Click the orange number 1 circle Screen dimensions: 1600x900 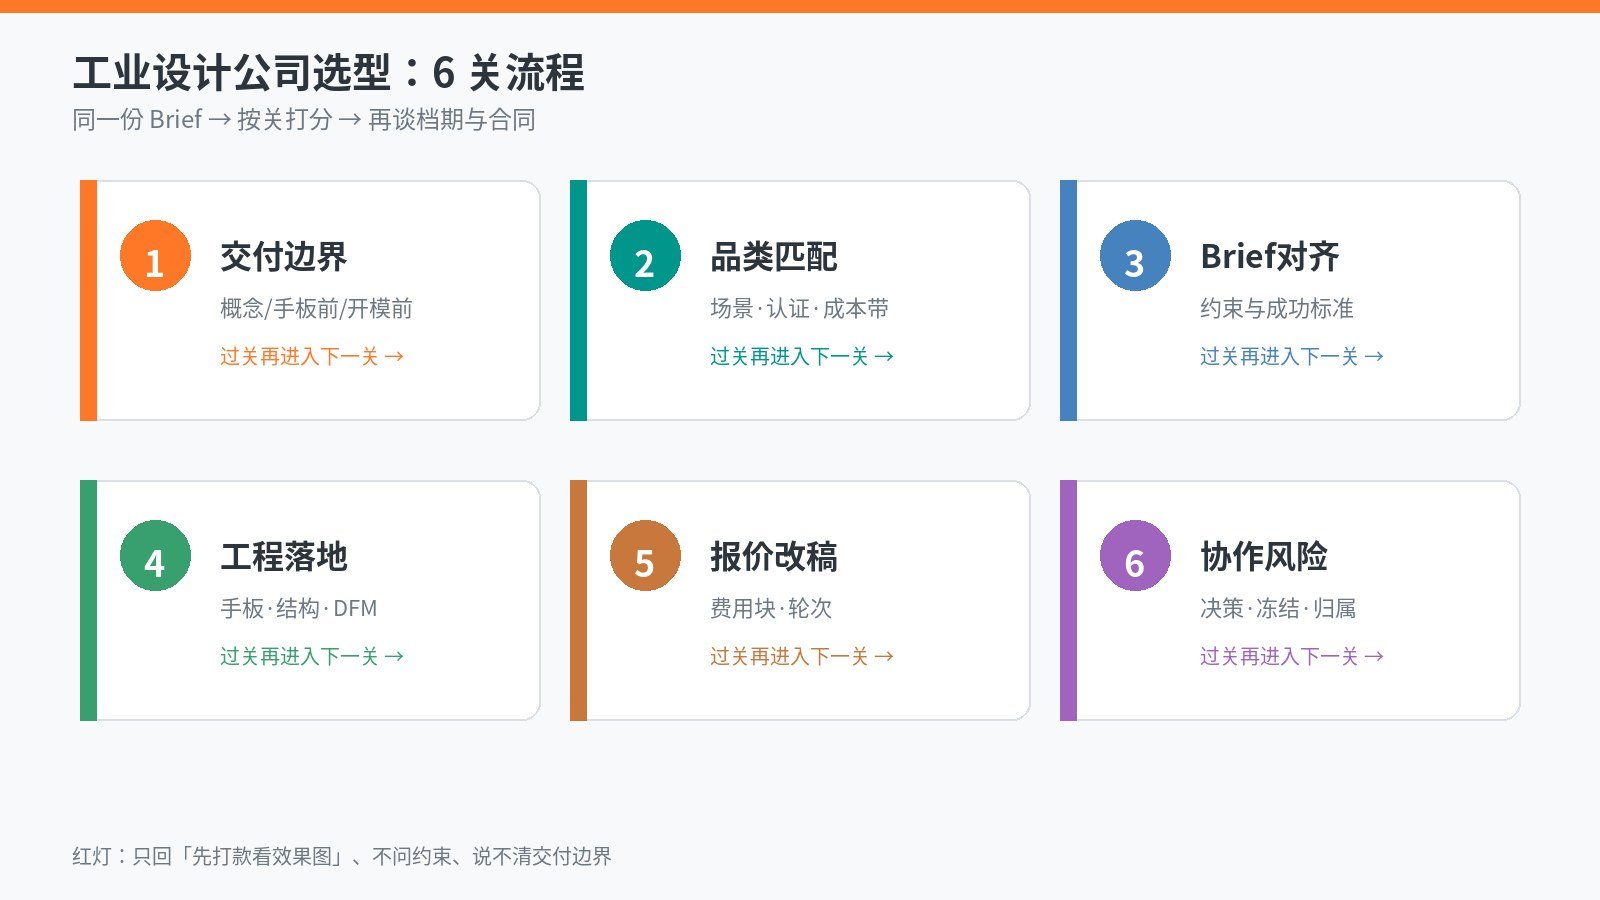point(155,256)
